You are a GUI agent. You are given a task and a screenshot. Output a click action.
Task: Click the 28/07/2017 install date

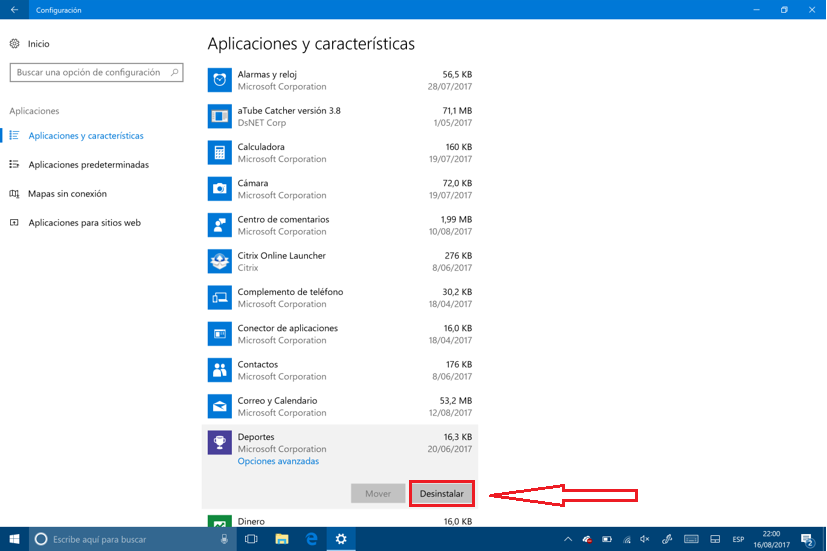pos(449,86)
